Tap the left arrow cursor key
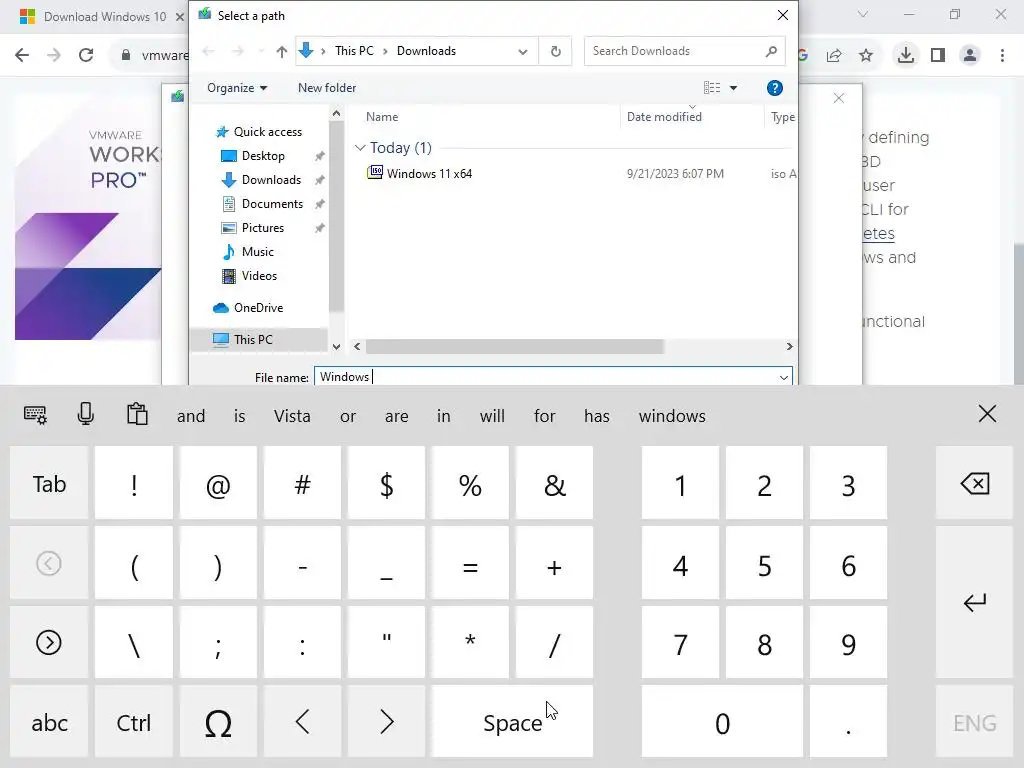 click(x=302, y=722)
